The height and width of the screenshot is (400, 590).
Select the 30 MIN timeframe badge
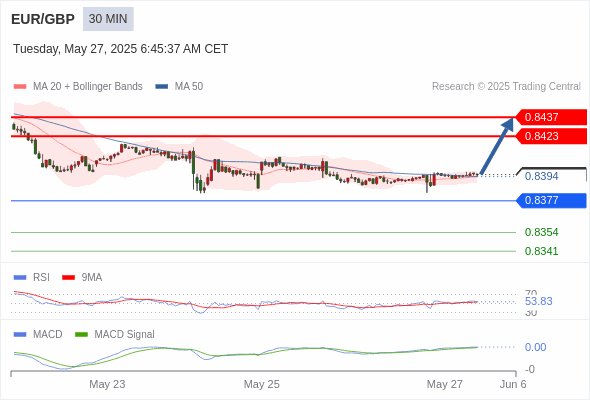pos(108,19)
